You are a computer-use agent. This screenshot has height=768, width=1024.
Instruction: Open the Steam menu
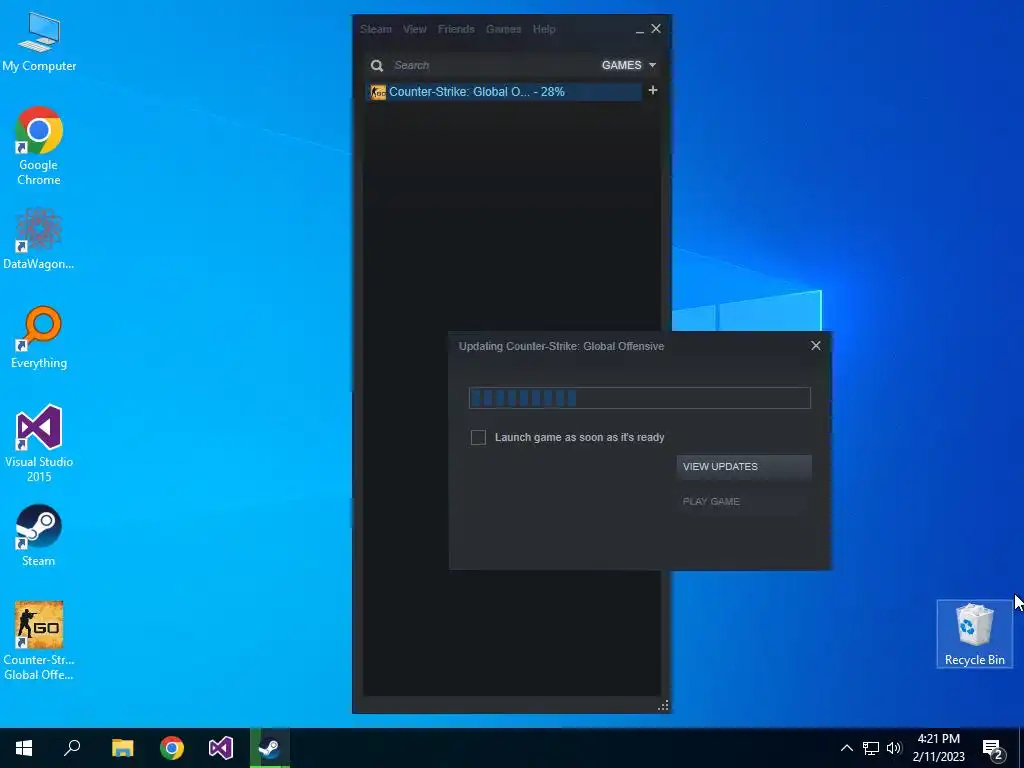point(376,29)
